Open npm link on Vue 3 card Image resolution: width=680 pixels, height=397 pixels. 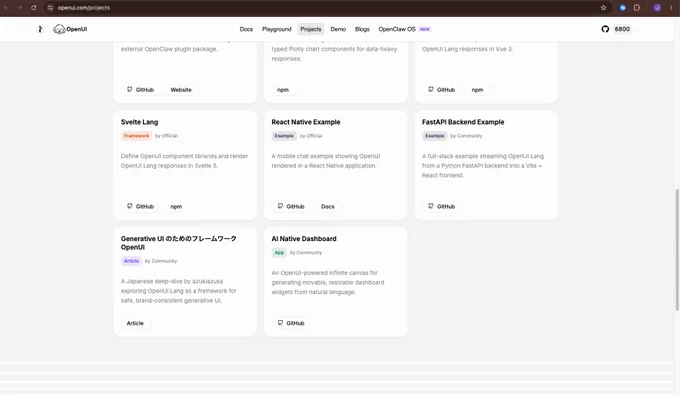pos(477,90)
